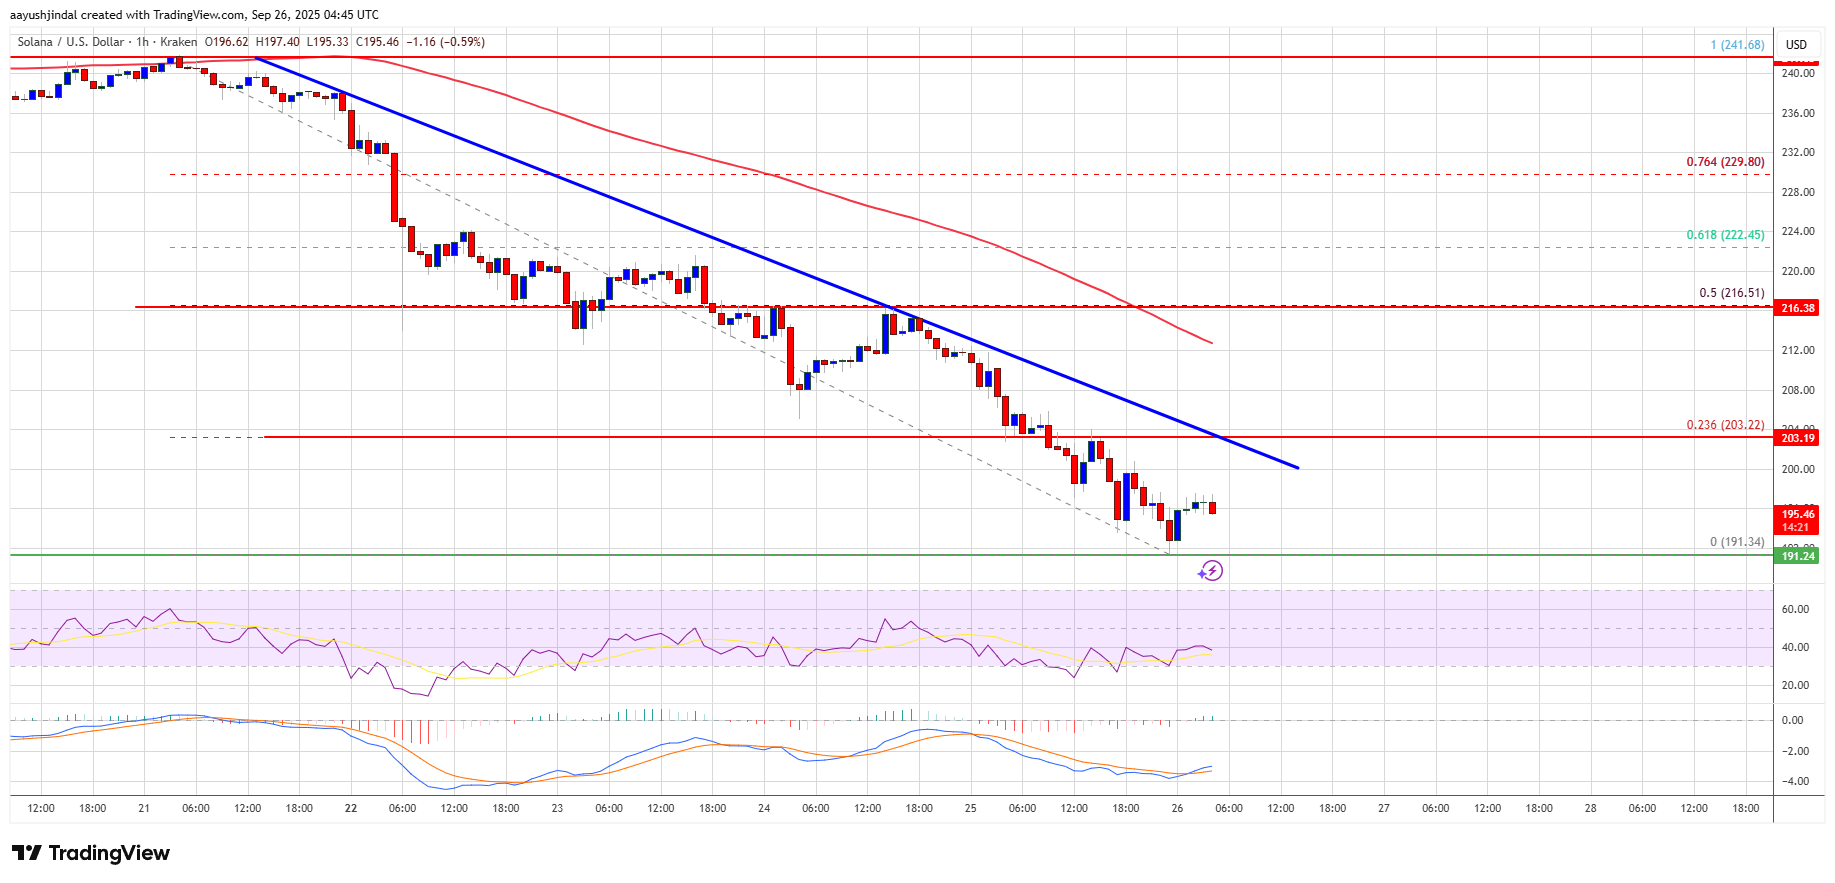The height and width of the screenshot is (883, 1835).
Task: Click the date 22 on time axis
Action: [x=351, y=808]
